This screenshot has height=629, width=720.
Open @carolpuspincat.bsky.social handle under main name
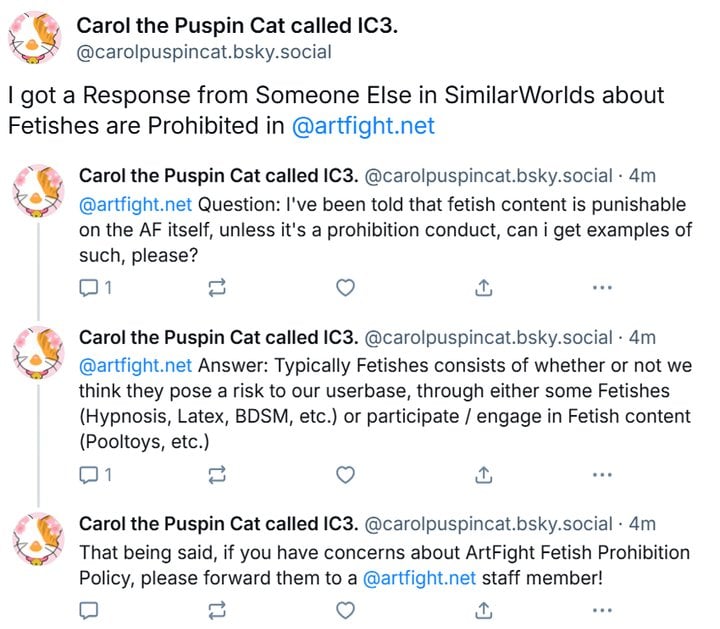click(x=204, y=52)
